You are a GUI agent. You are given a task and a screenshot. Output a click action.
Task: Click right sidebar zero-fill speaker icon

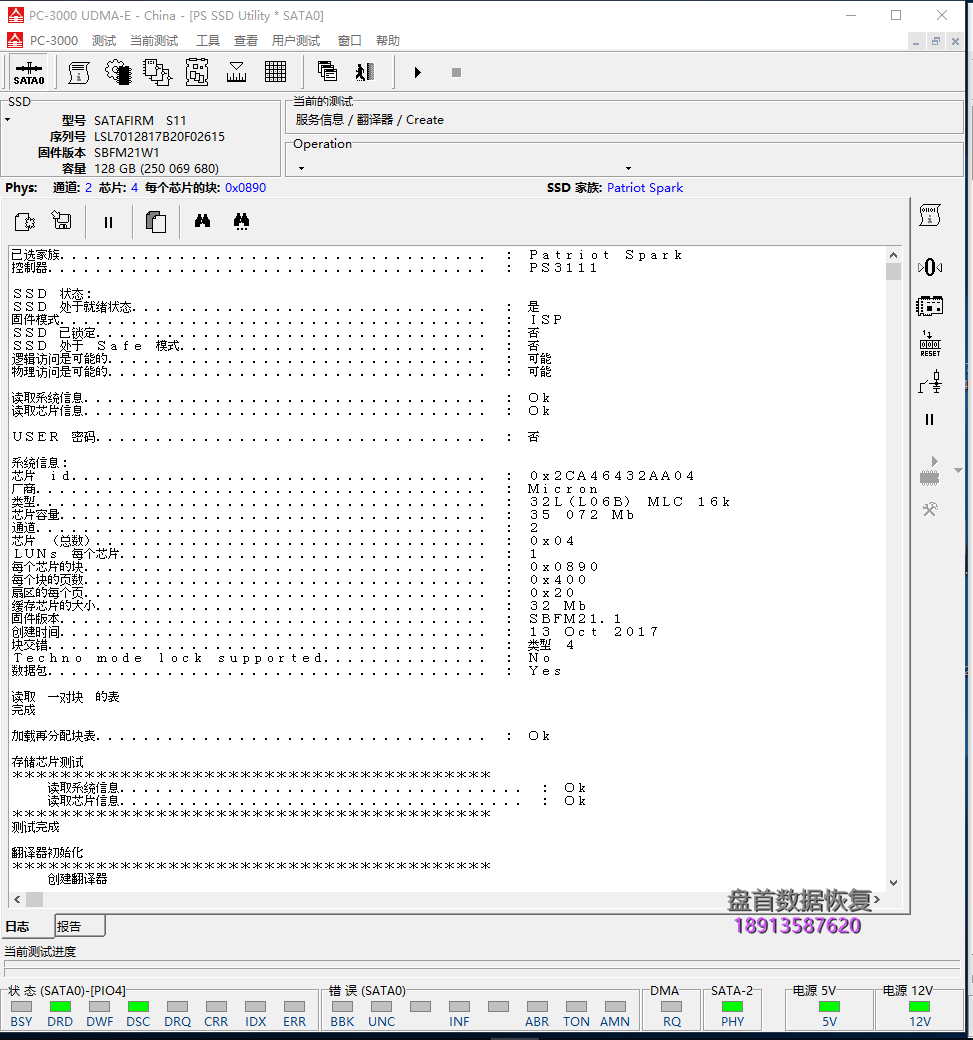pos(930,267)
